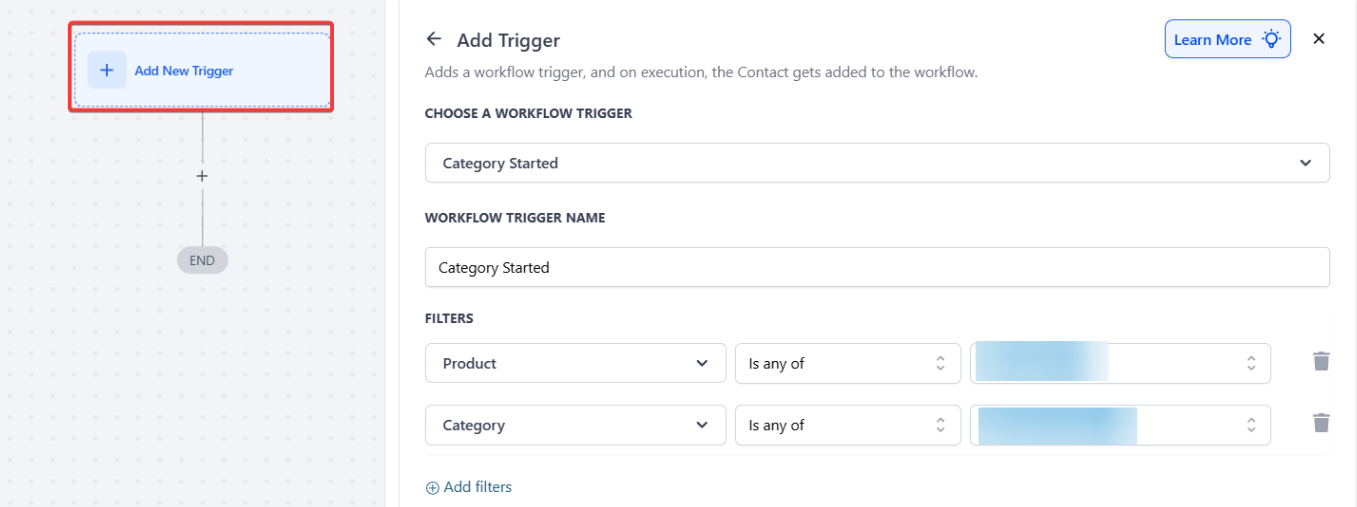The height and width of the screenshot is (507, 1357).
Task: Expand the Product filter field dropdown
Action: coord(701,364)
